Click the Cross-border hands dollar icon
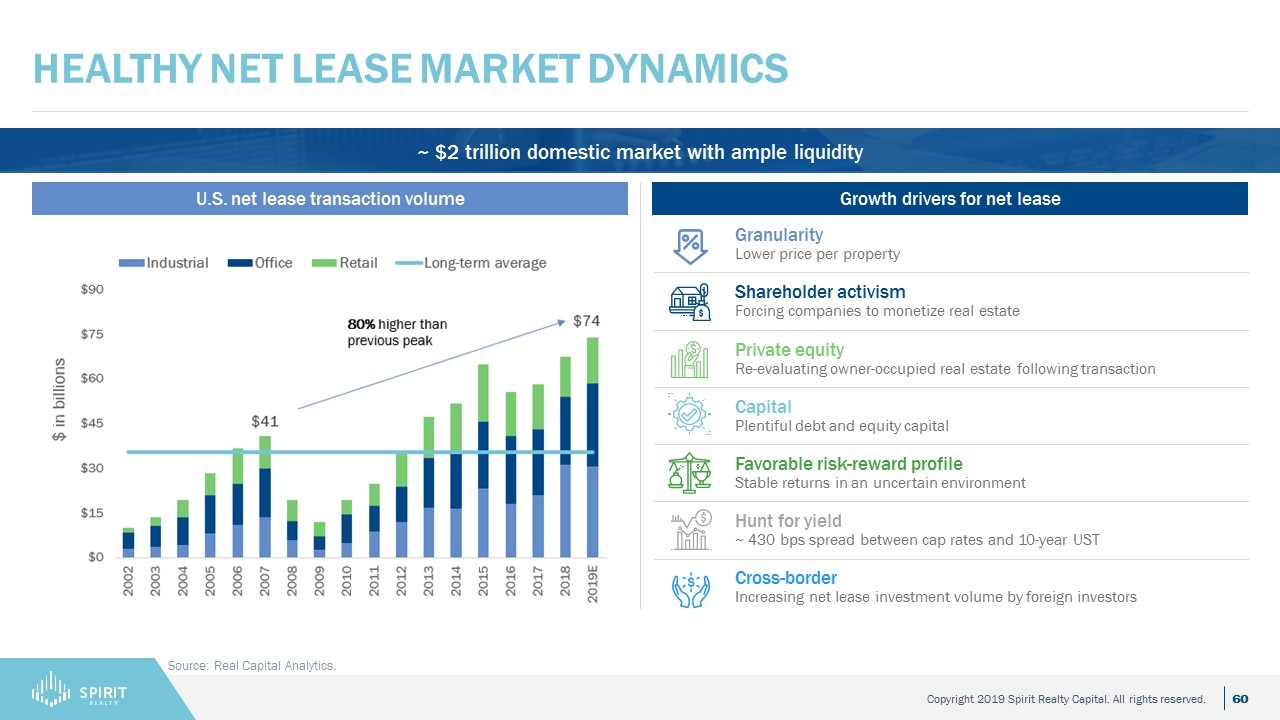This screenshot has height=720, width=1280. [690, 588]
